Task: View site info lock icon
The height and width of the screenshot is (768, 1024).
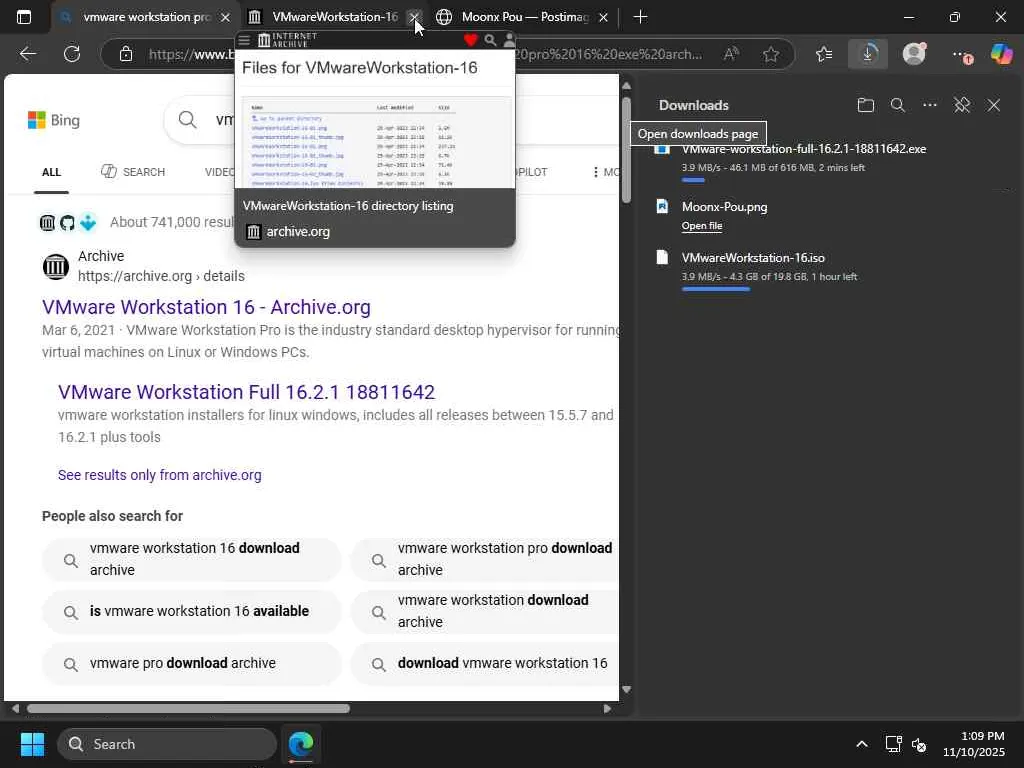Action: click(x=126, y=54)
